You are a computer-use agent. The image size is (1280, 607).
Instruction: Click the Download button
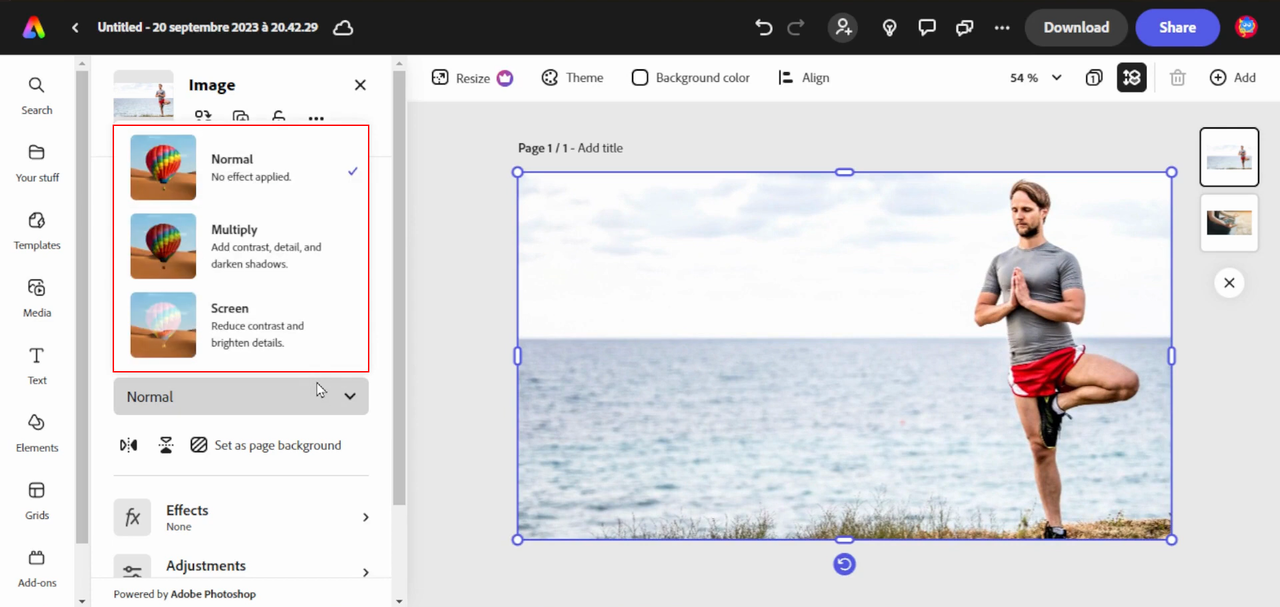click(x=1076, y=28)
